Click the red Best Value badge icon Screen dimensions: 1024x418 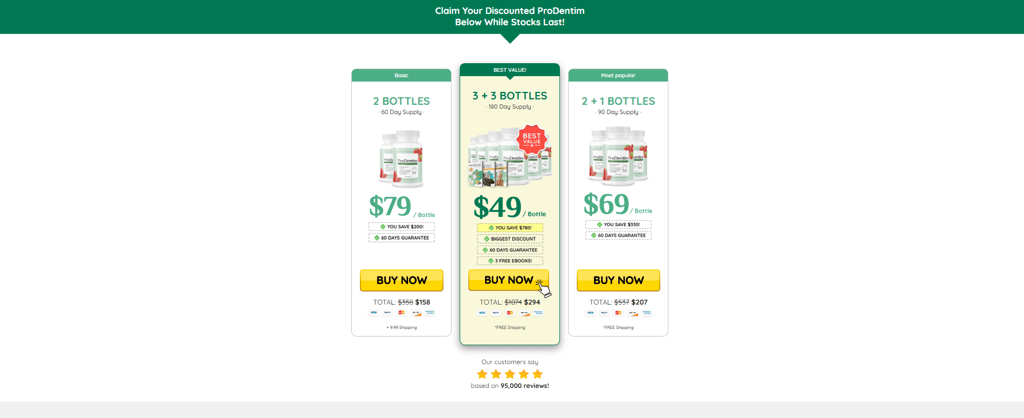click(x=532, y=139)
